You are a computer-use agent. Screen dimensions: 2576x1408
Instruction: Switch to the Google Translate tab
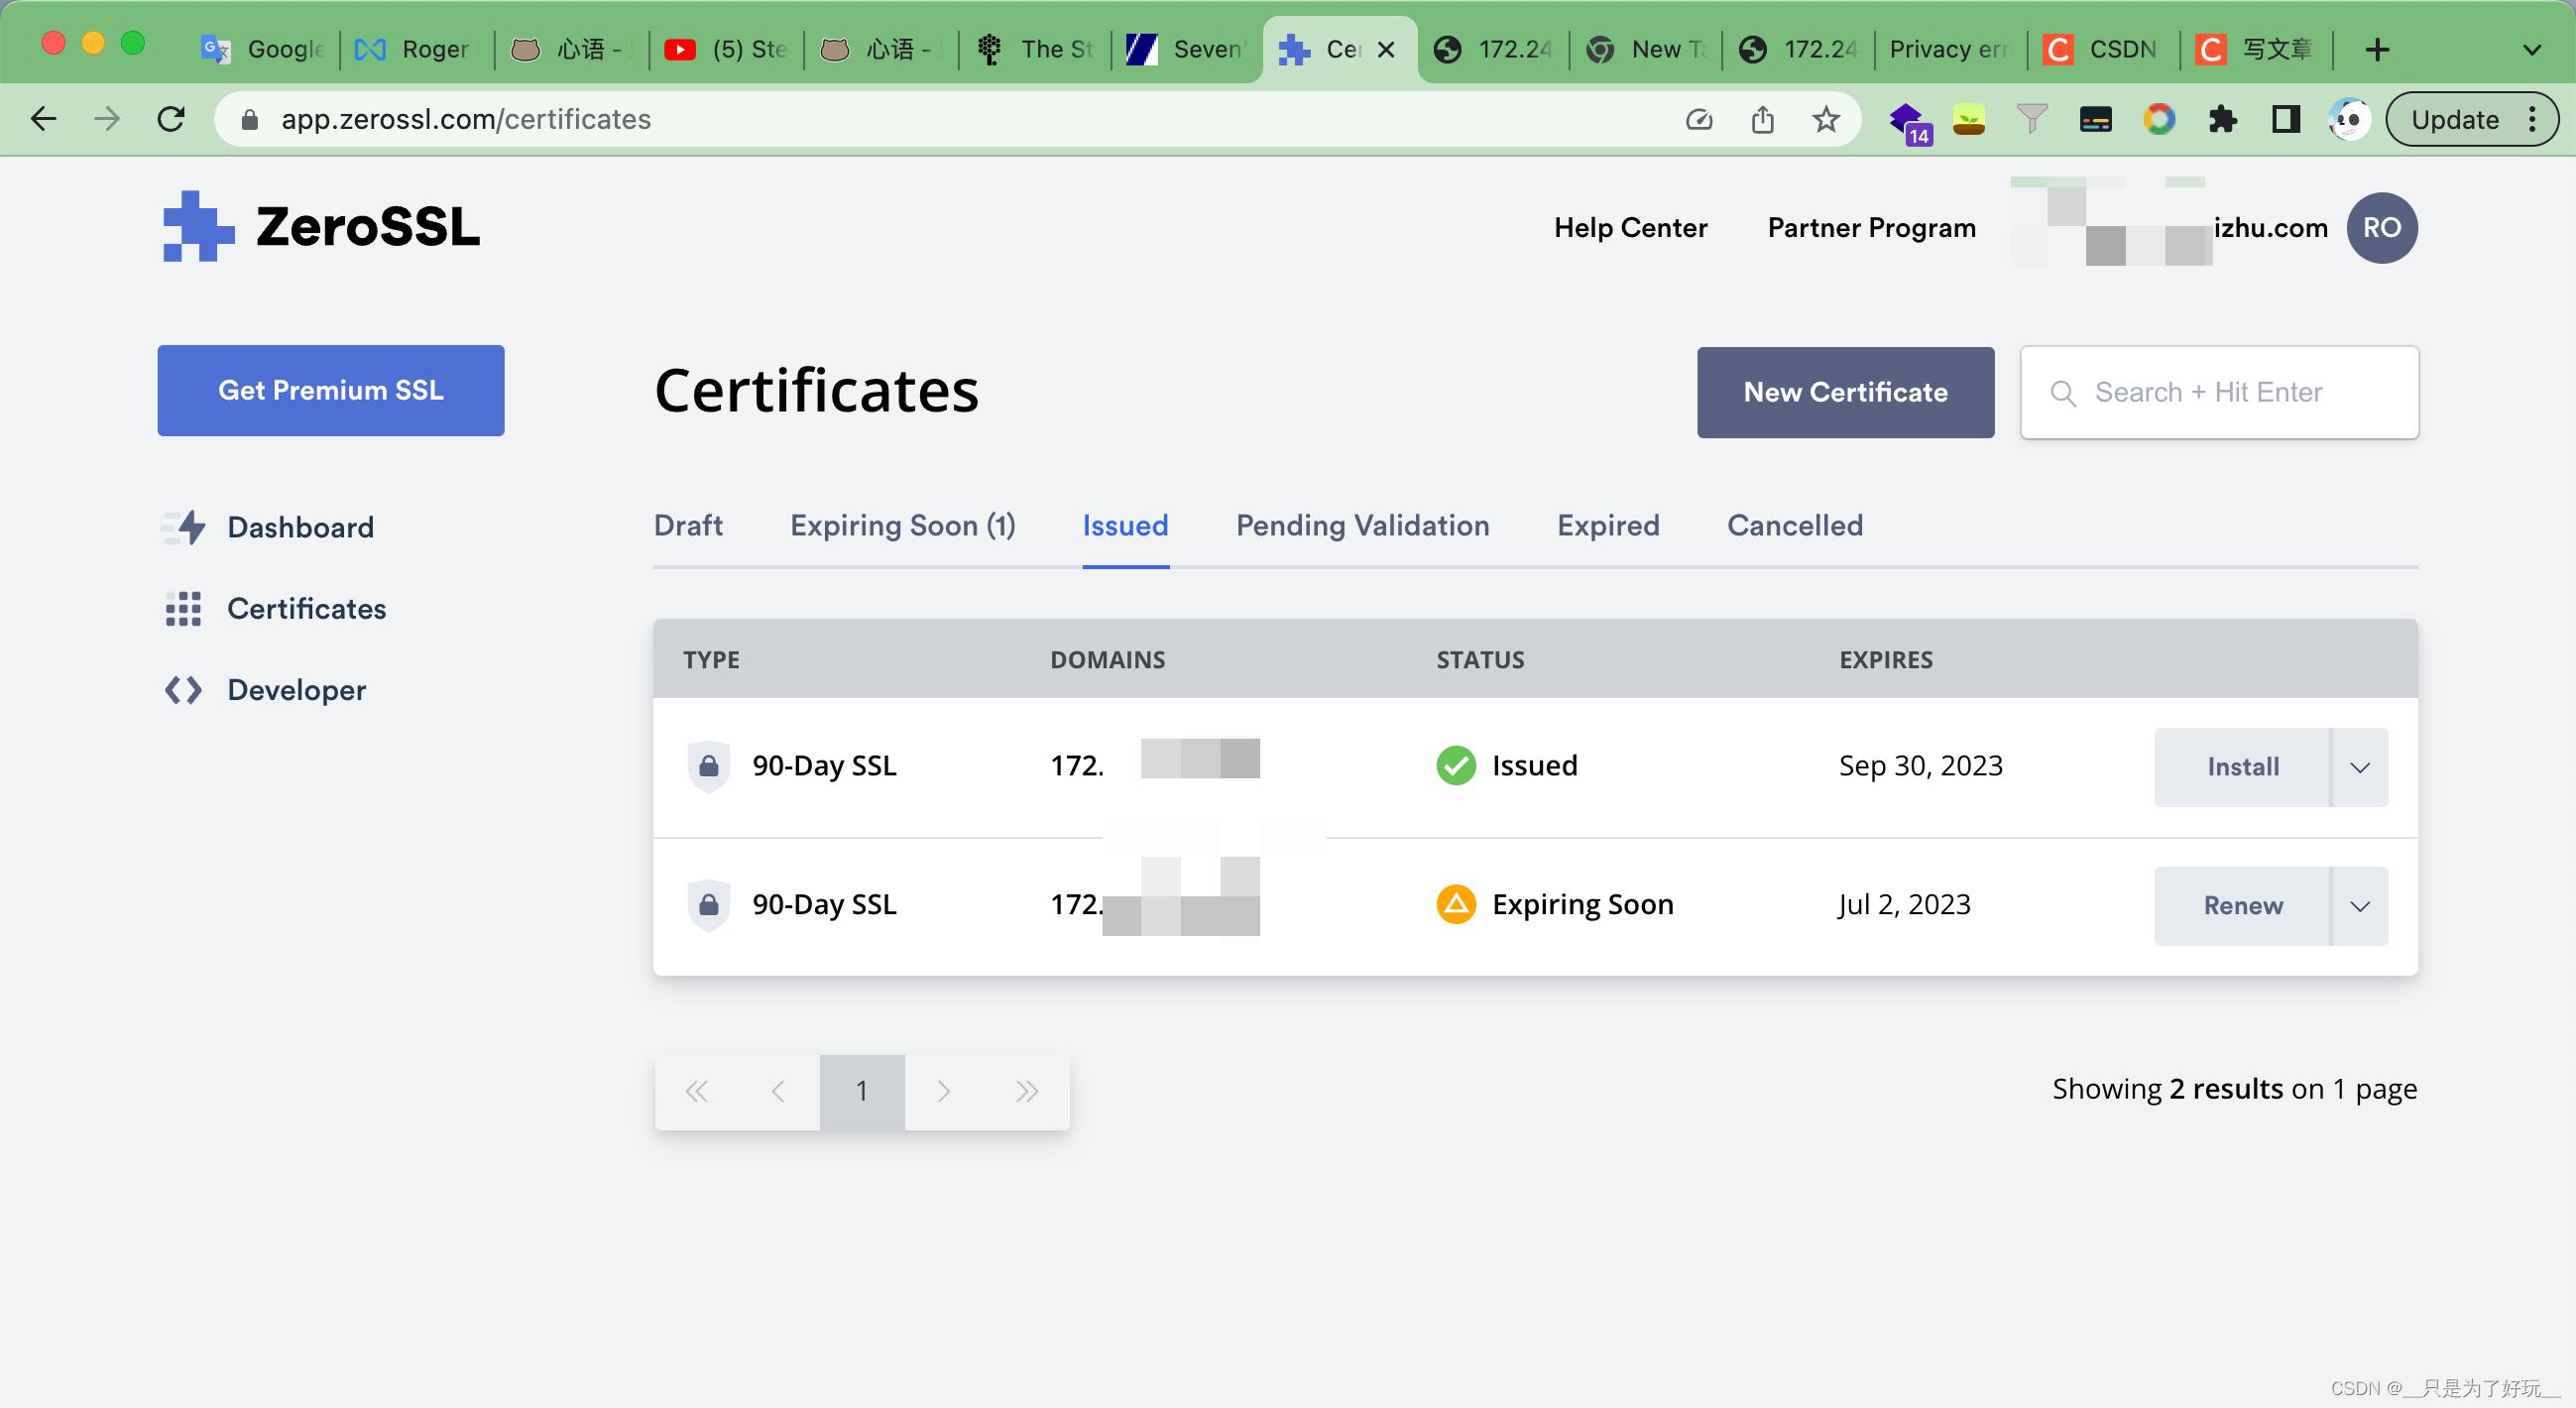263,49
